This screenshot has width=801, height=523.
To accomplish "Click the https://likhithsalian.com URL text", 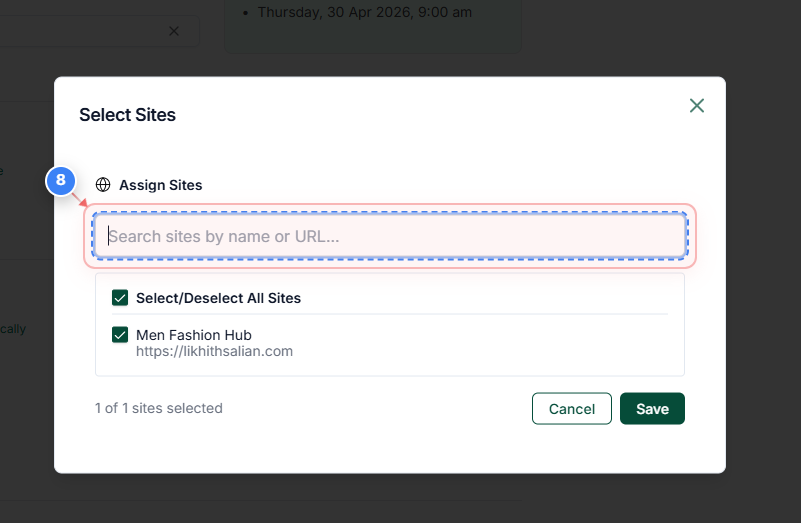I will point(215,351).
